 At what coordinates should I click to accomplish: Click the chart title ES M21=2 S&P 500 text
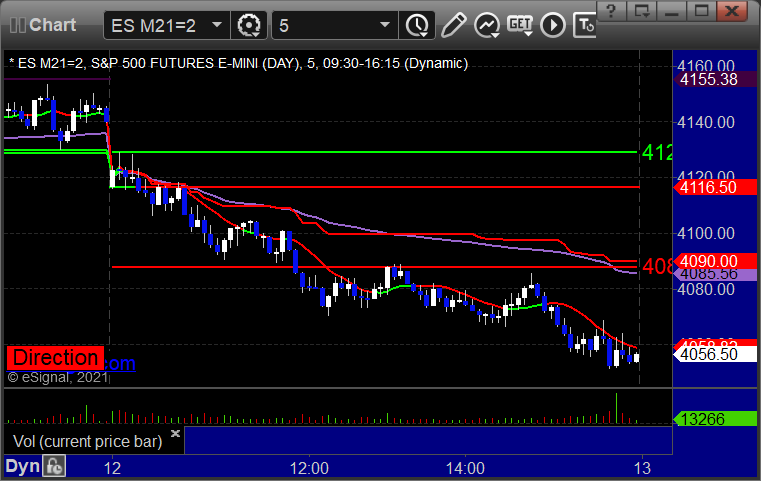[x=238, y=64]
